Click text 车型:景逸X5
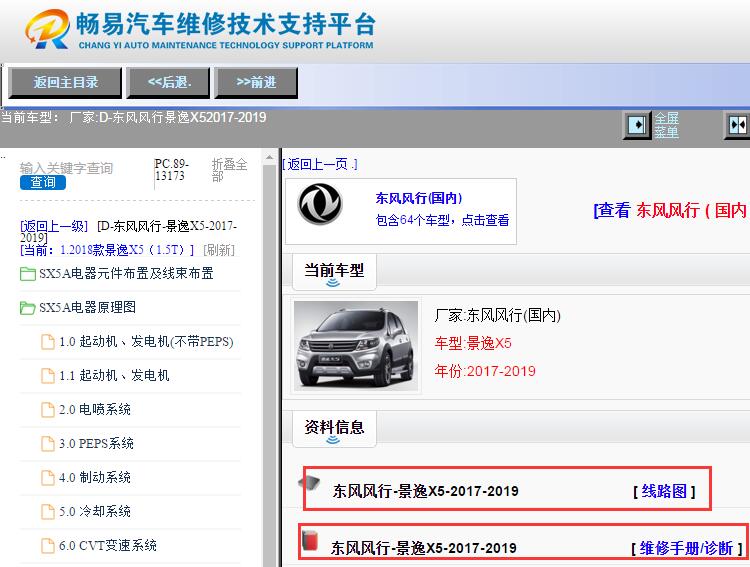The image size is (750, 567). click(x=473, y=343)
